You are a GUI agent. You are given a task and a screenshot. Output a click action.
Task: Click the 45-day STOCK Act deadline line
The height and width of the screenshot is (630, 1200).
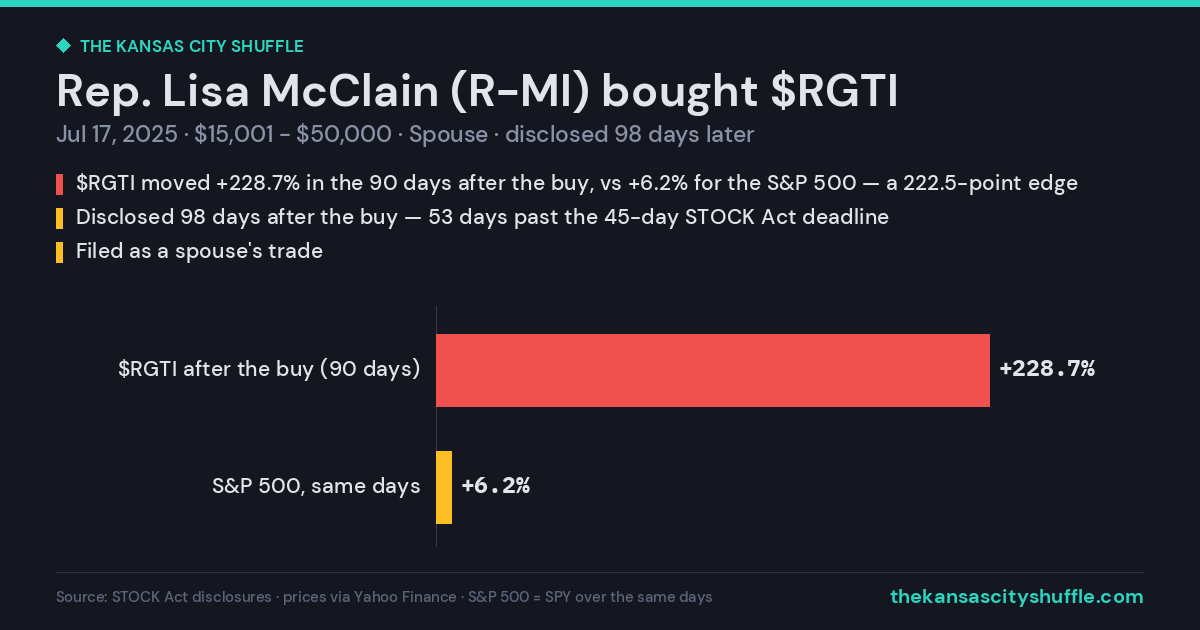click(x=482, y=217)
